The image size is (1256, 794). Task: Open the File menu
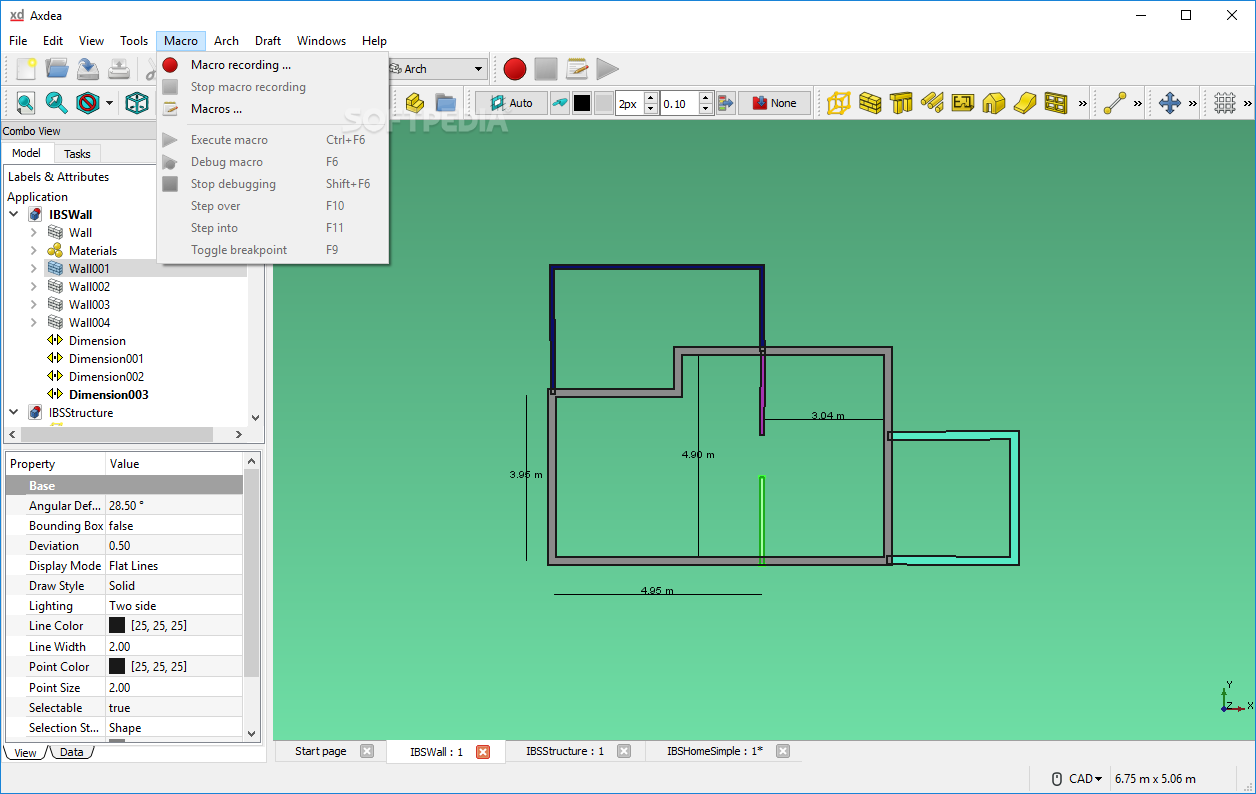click(18, 41)
